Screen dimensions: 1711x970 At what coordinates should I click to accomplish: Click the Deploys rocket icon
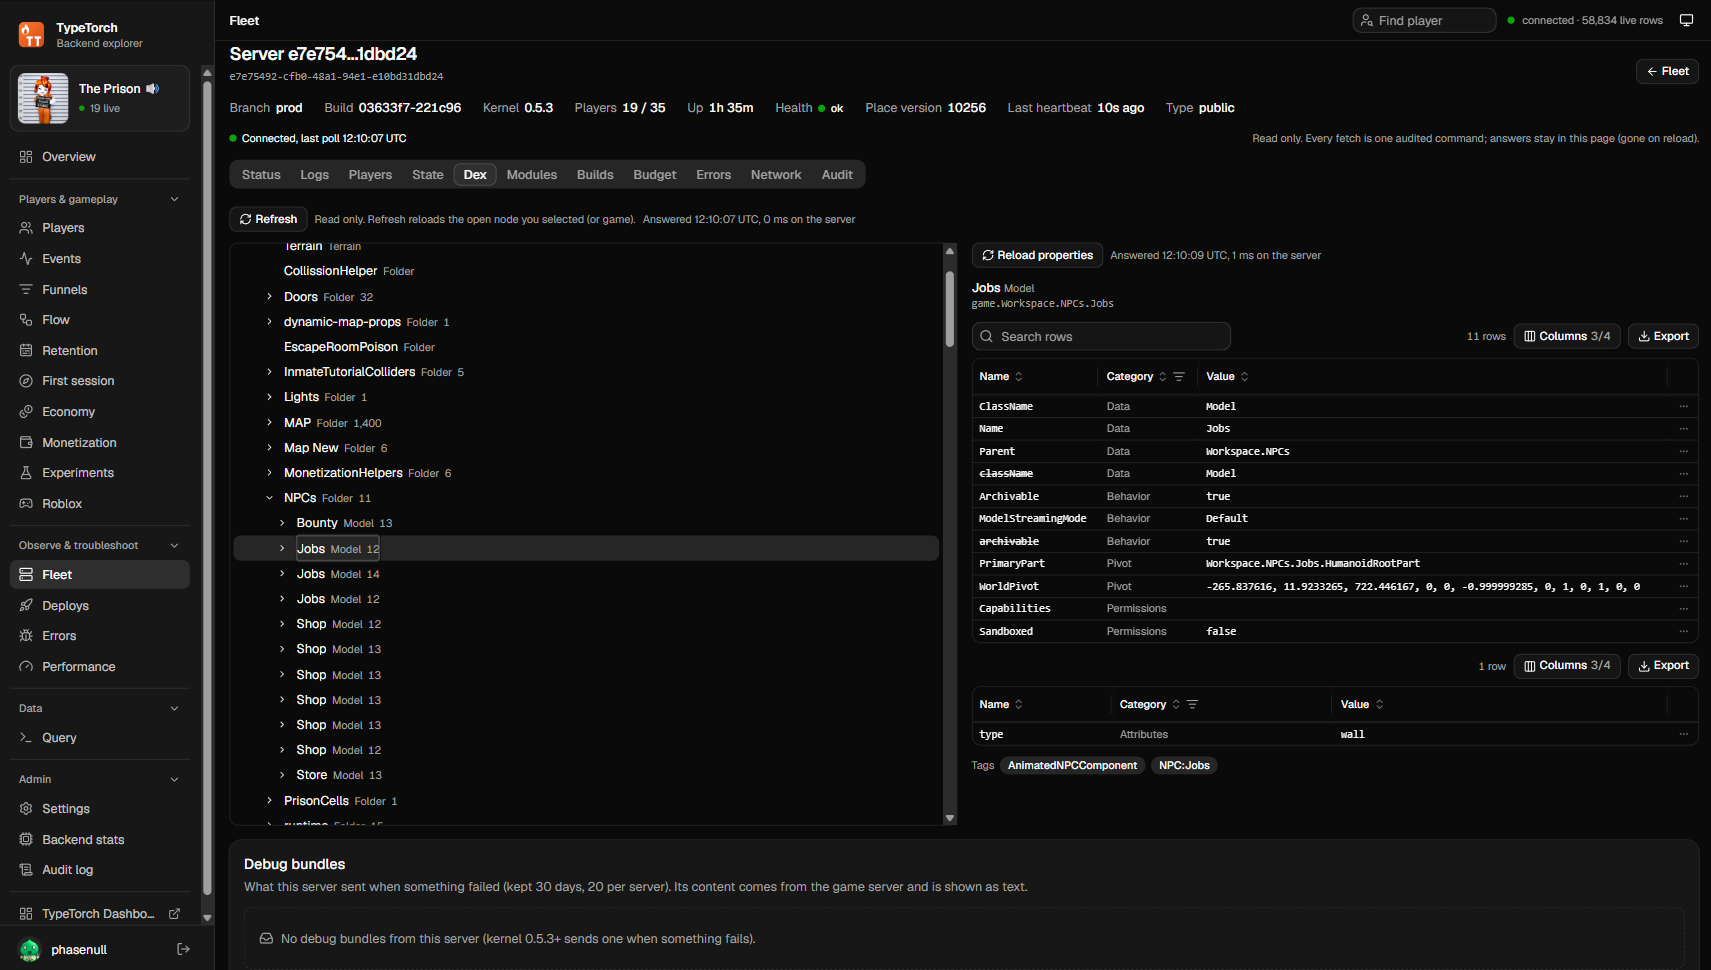pos(26,606)
